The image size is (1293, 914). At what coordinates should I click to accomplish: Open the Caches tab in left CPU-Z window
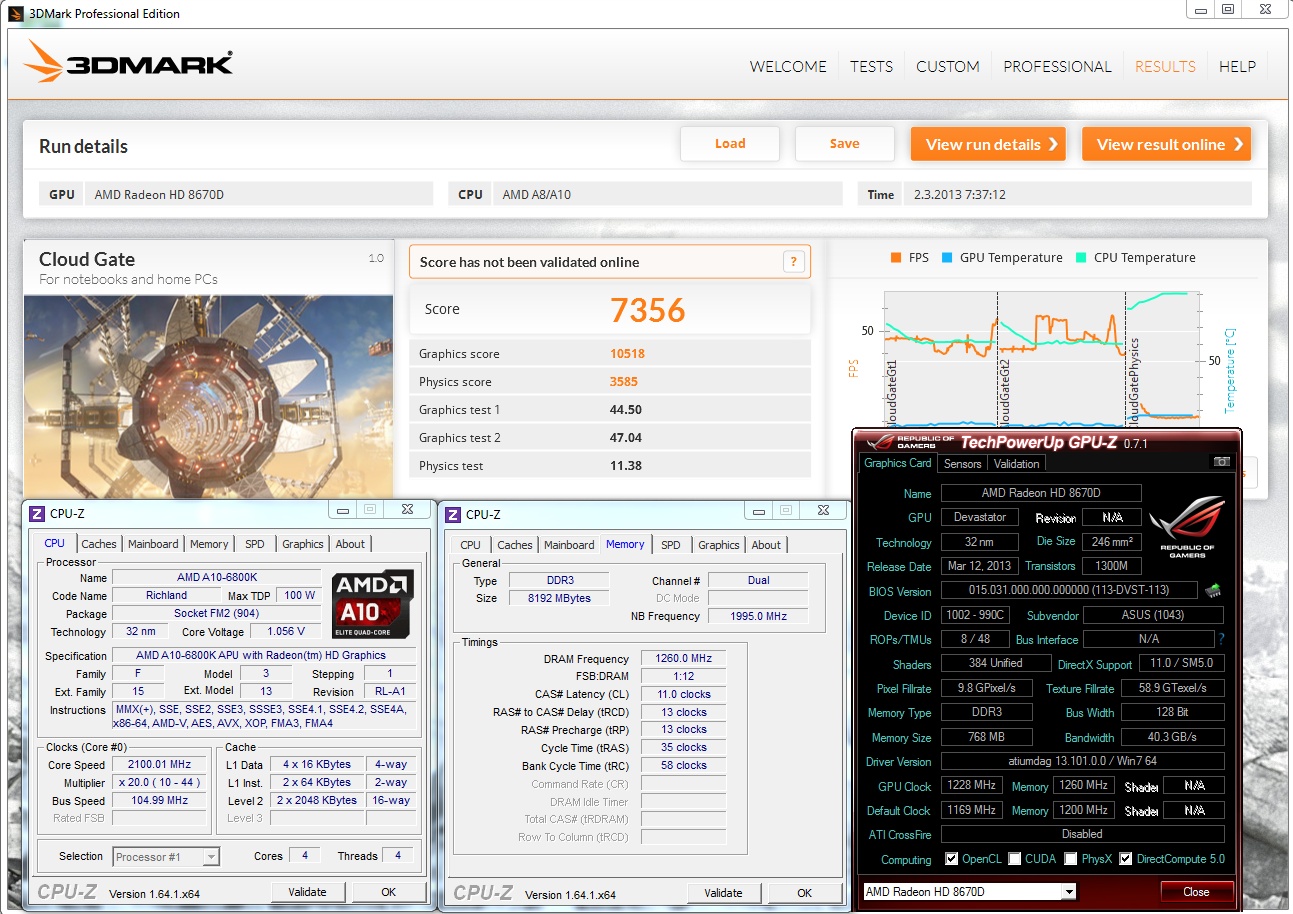pyautogui.click(x=99, y=544)
